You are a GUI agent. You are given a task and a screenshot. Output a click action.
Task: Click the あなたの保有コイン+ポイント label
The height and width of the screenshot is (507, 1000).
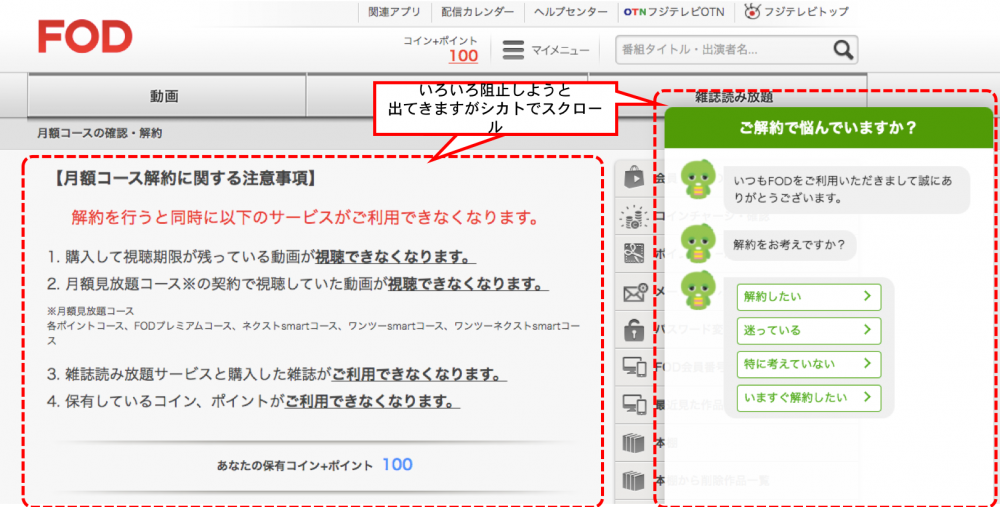point(295,466)
